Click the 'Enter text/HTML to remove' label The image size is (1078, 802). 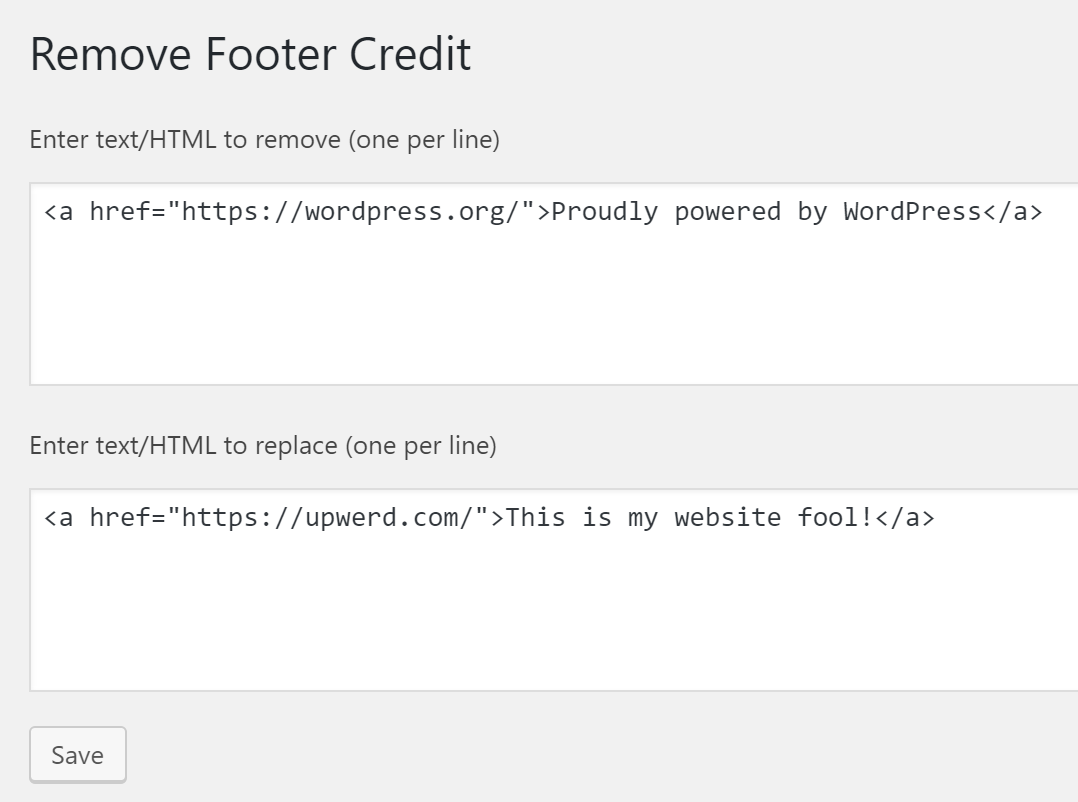[x=265, y=140]
